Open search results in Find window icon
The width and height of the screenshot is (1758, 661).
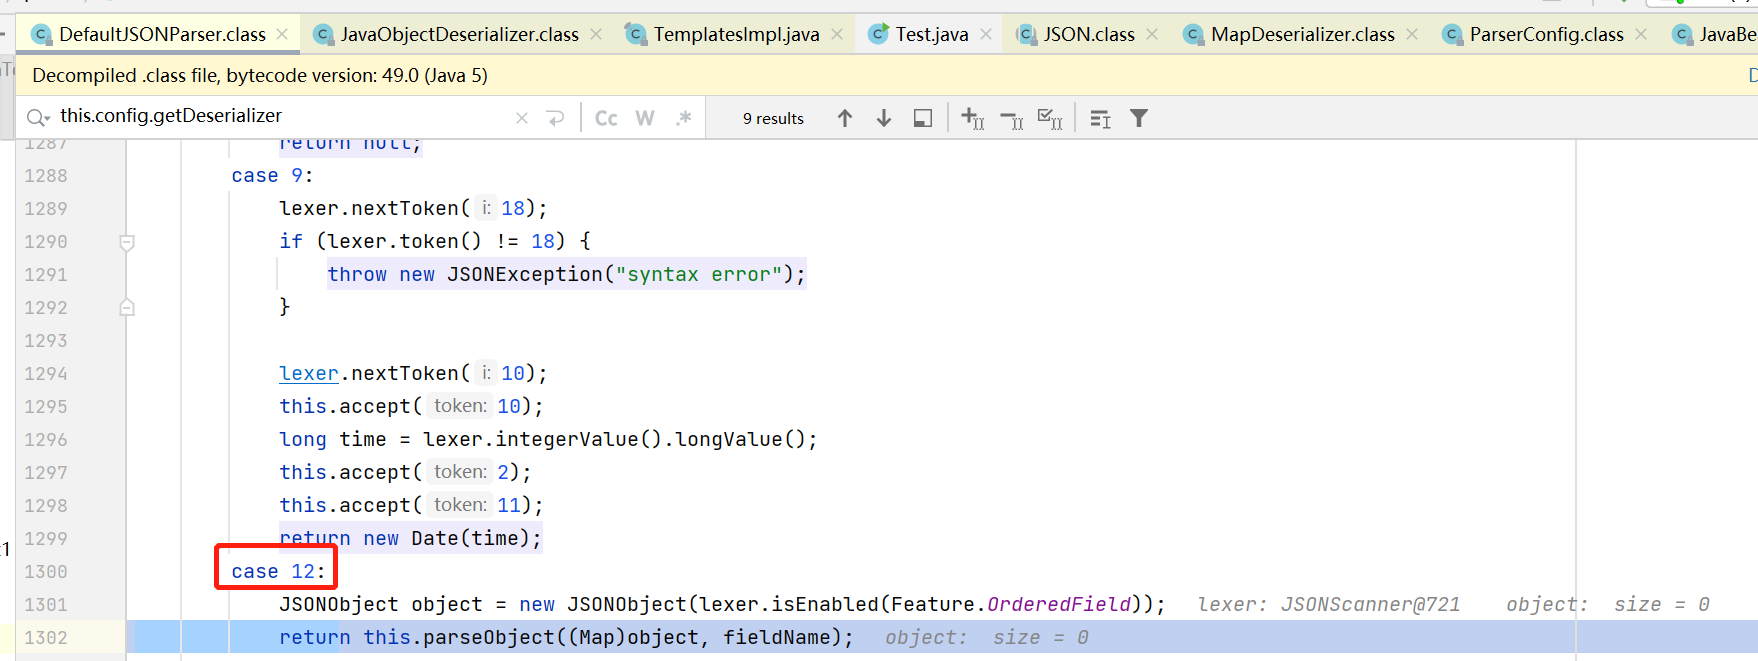(923, 118)
